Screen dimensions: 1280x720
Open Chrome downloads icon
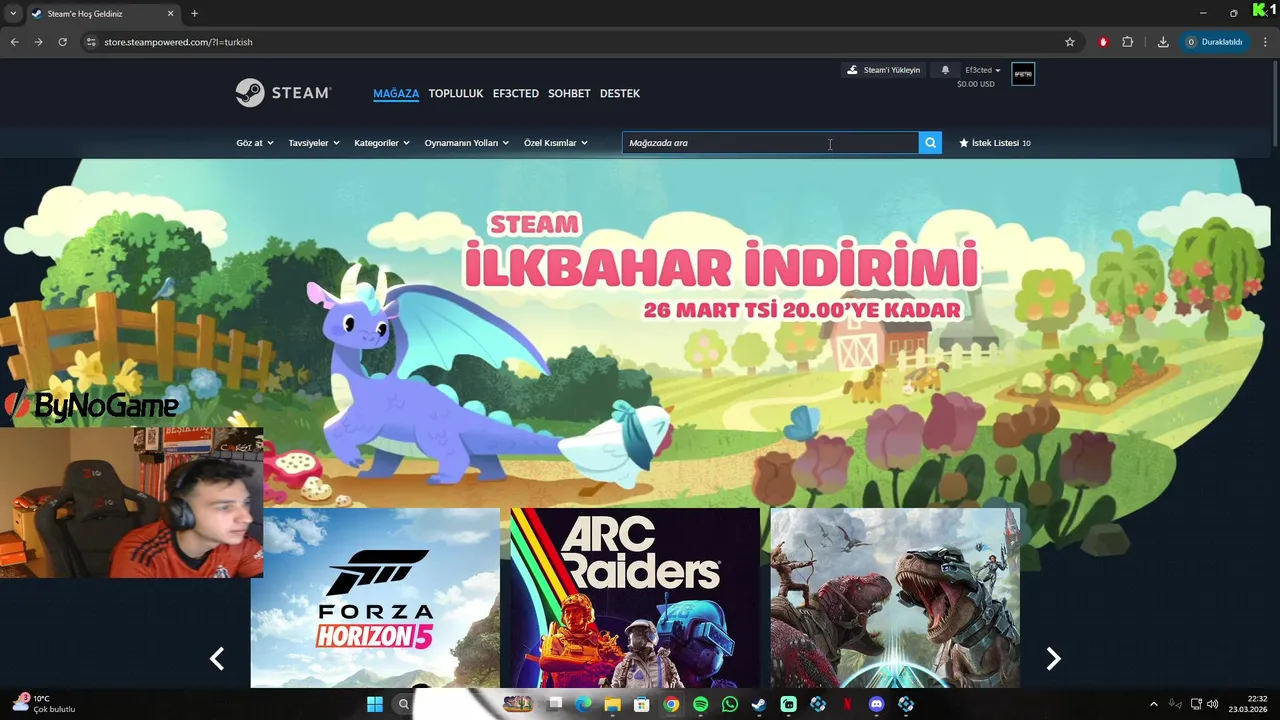[x=1163, y=42]
